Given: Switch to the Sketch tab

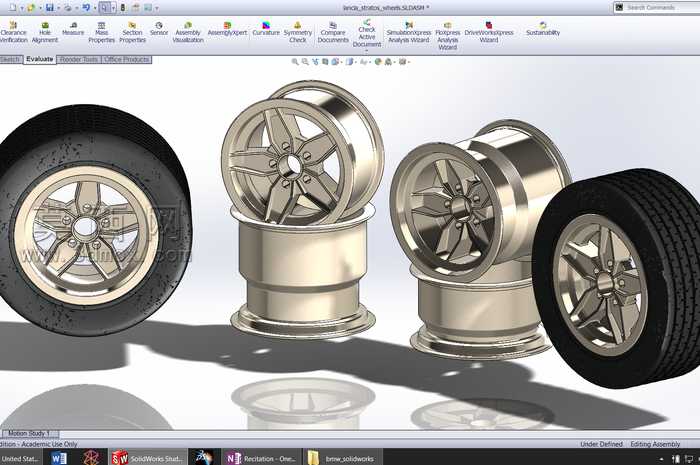Looking at the screenshot, I should coord(11,59).
